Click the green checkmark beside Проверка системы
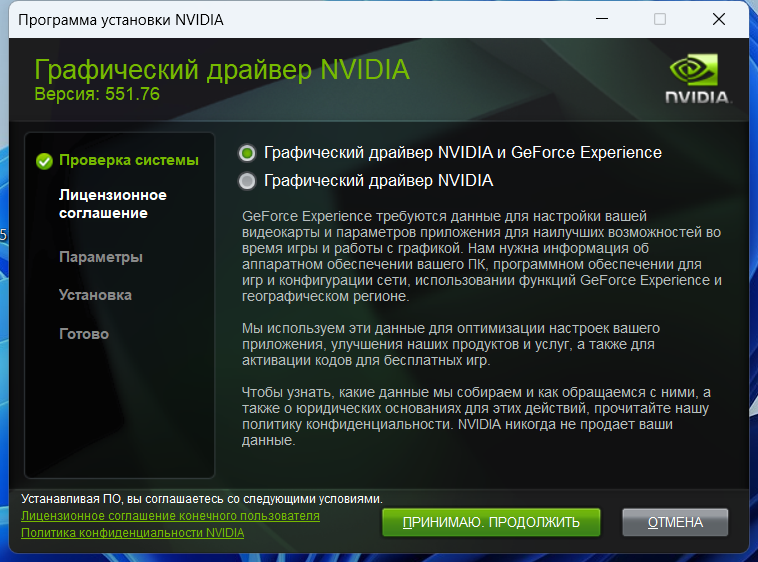The height and width of the screenshot is (562, 758). click(x=44, y=161)
